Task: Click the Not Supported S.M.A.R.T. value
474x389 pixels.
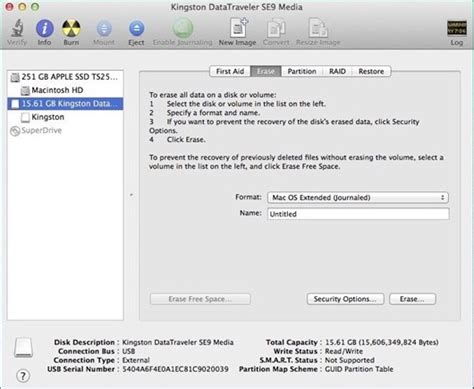Action: coord(350,360)
